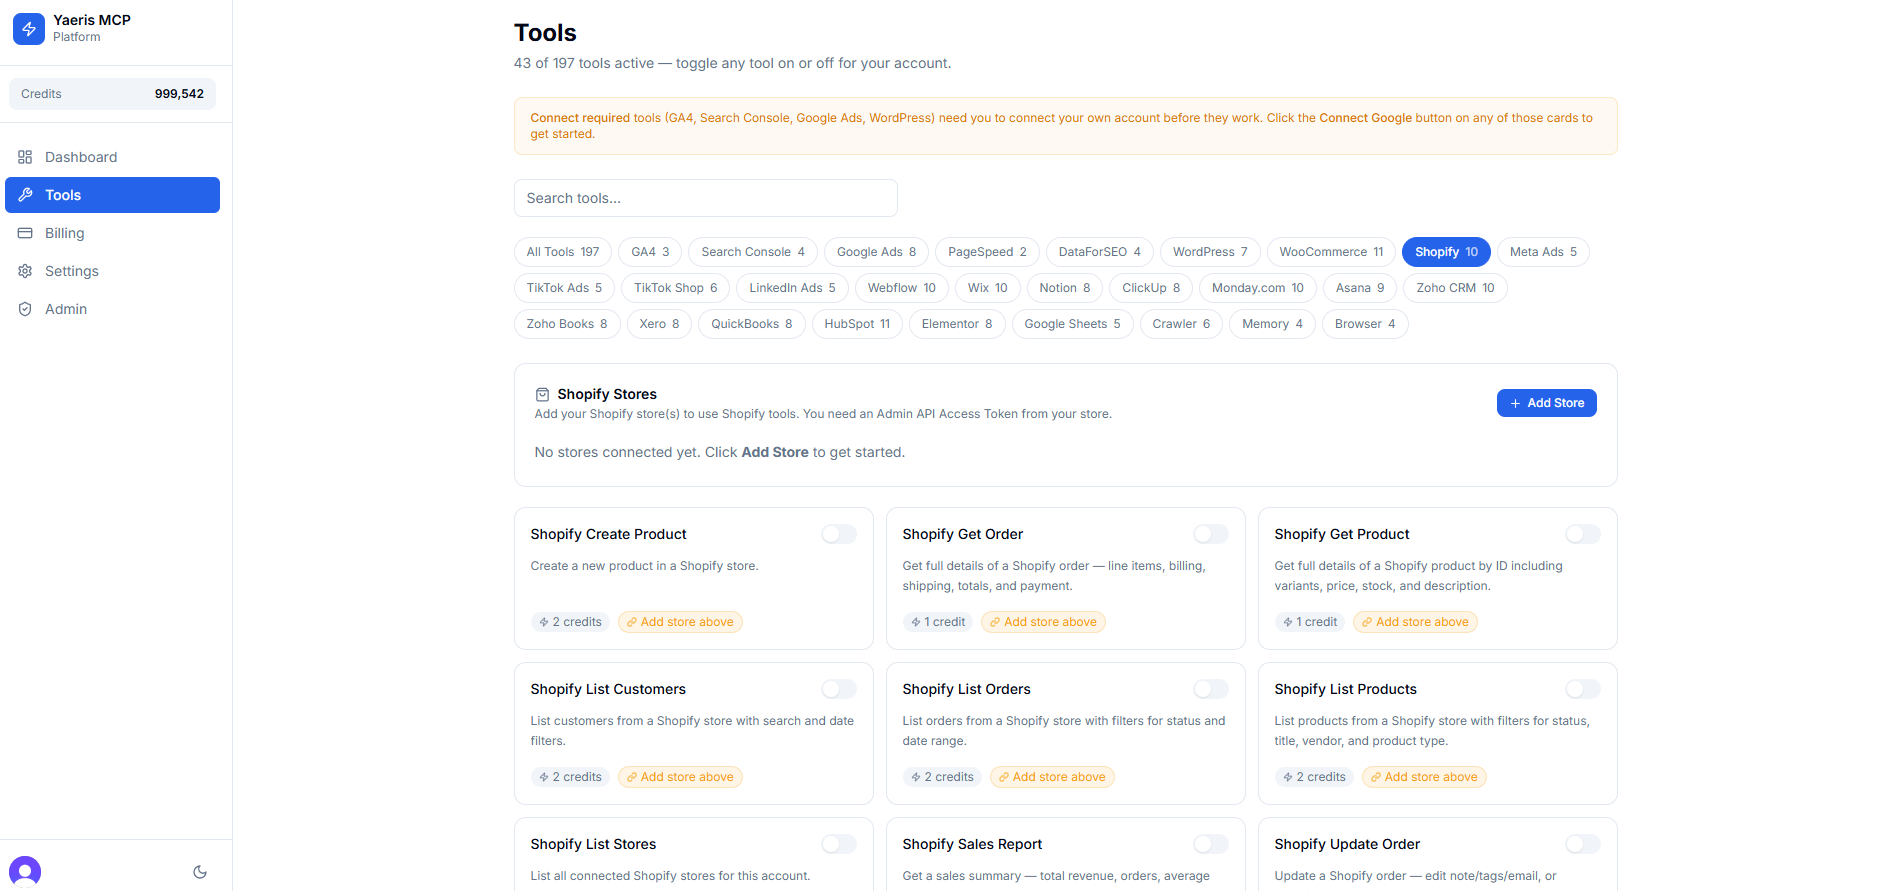
Task: Enable the Shopify Create Product tool
Action: pyautogui.click(x=839, y=534)
